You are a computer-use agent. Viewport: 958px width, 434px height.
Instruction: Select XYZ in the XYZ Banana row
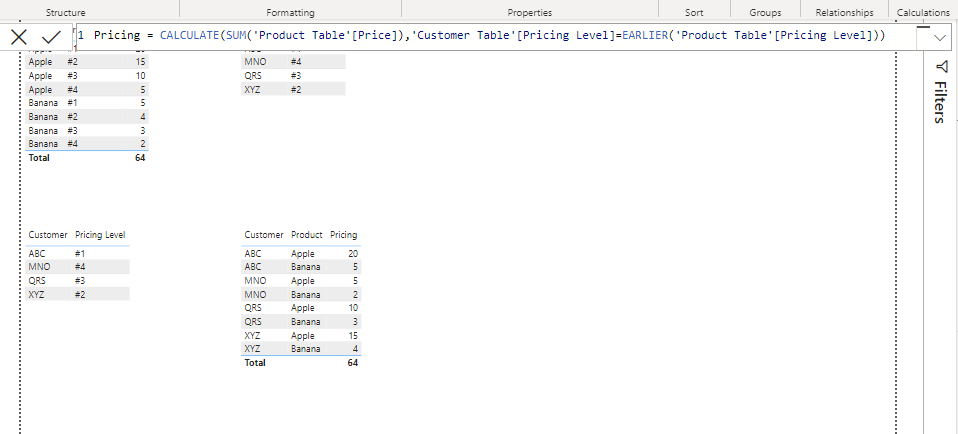(253, 348)
